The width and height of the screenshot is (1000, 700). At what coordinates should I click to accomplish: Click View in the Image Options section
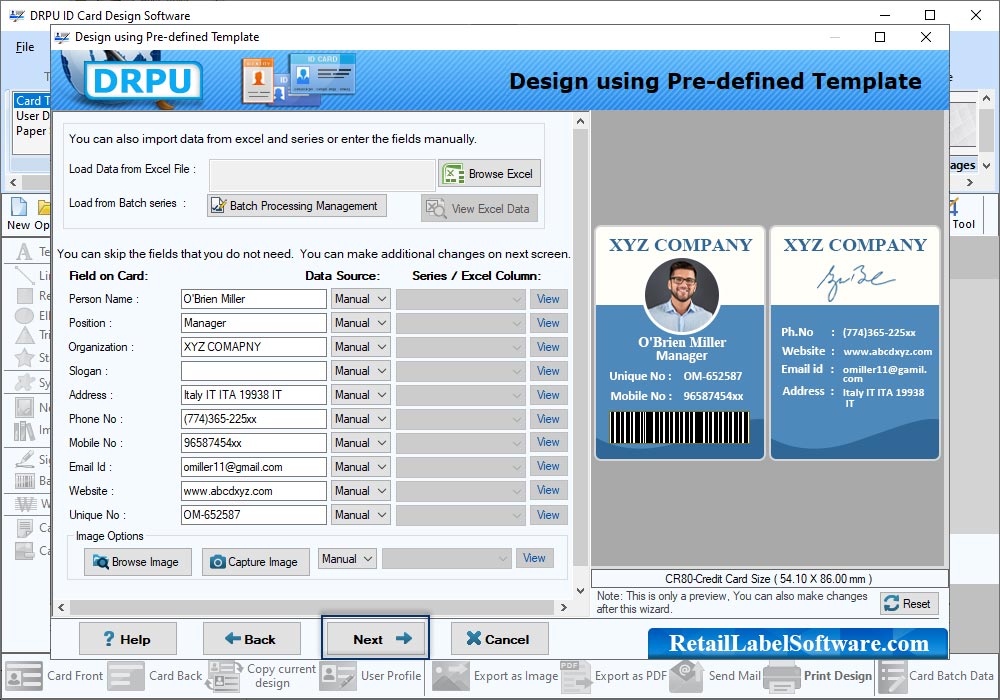pyautogui.click(x=534, y=558)
